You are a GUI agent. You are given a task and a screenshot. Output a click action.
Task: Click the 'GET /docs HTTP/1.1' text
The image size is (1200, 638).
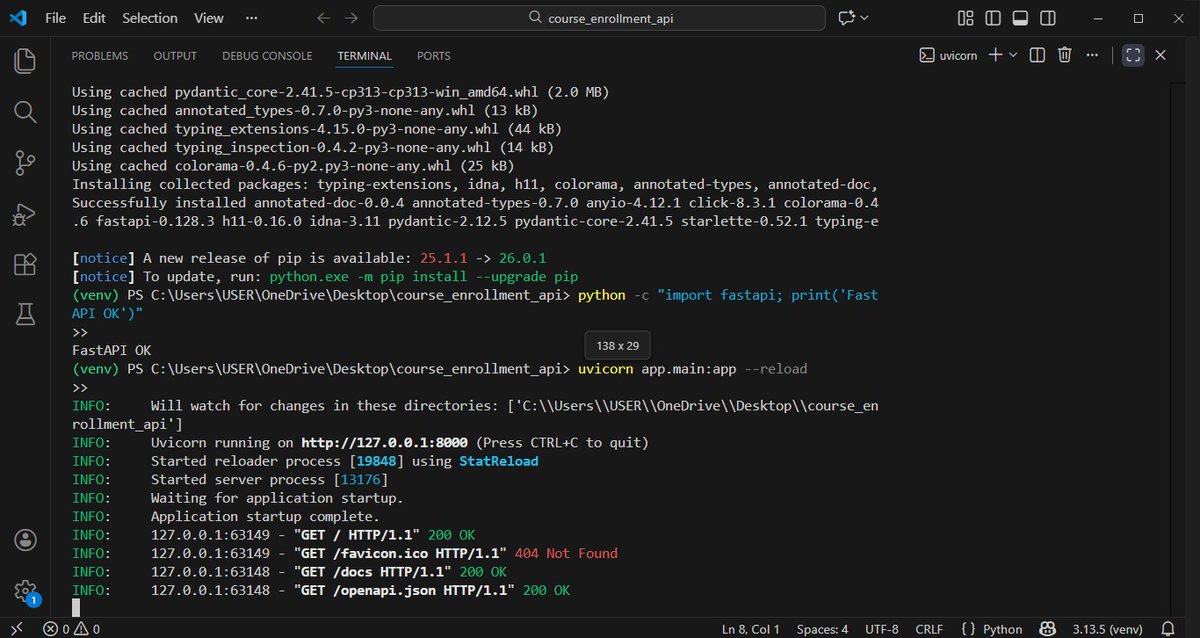(374, 572)
